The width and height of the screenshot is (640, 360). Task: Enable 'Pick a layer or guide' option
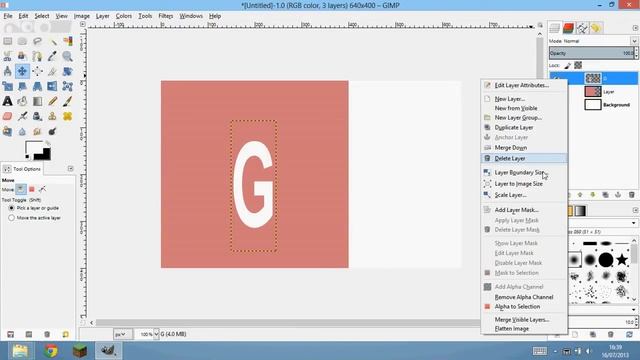point(11,208)
